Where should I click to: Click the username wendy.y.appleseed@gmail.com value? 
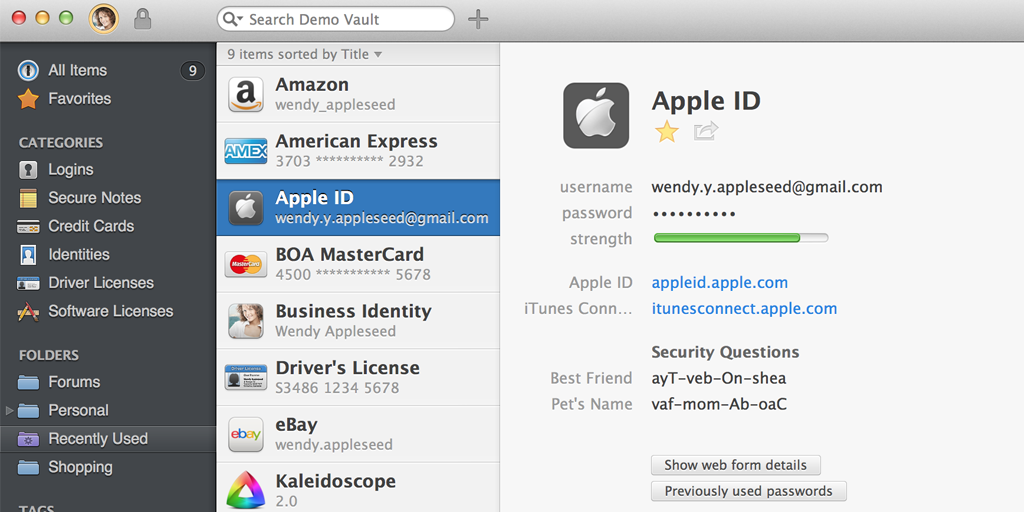pyautogui.click(x=767, y=187)
